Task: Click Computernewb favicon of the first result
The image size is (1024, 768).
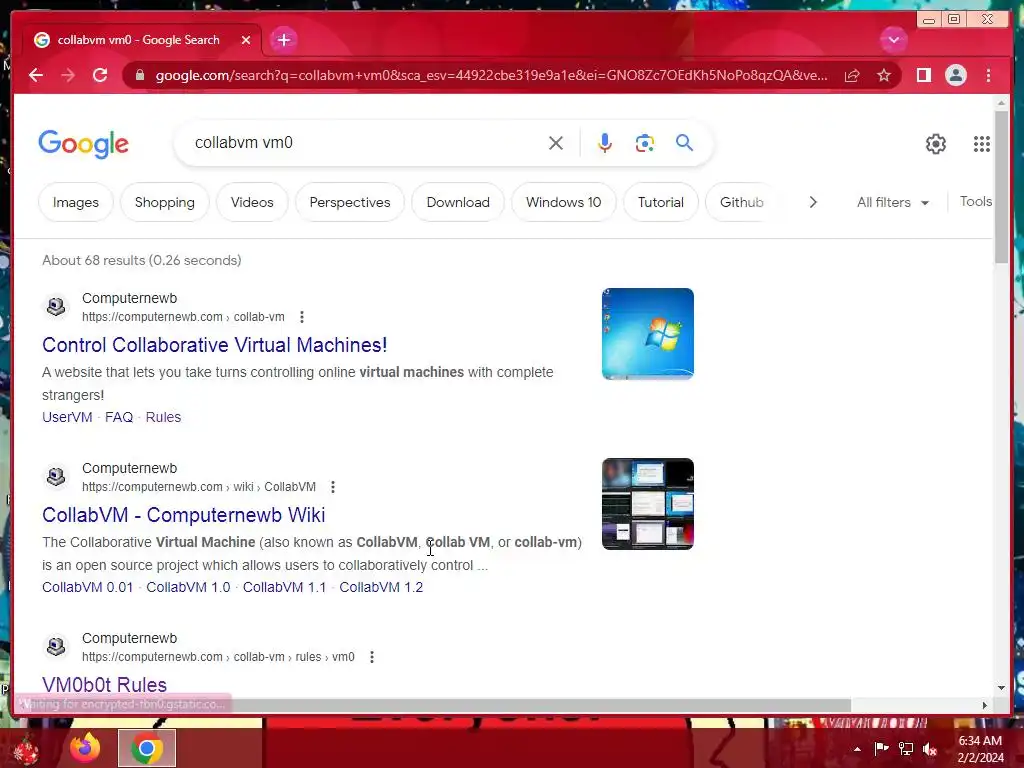Action: 56,306
